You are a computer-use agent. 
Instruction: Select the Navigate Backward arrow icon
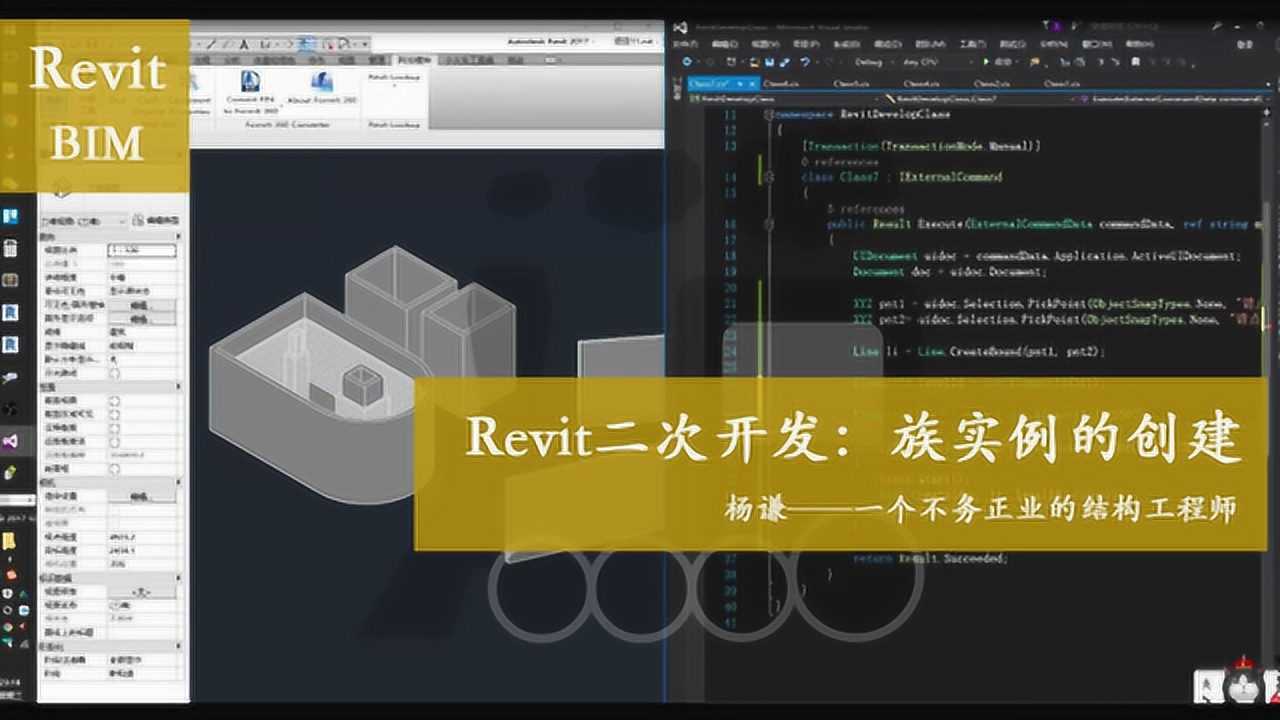(x=687, y=61)
